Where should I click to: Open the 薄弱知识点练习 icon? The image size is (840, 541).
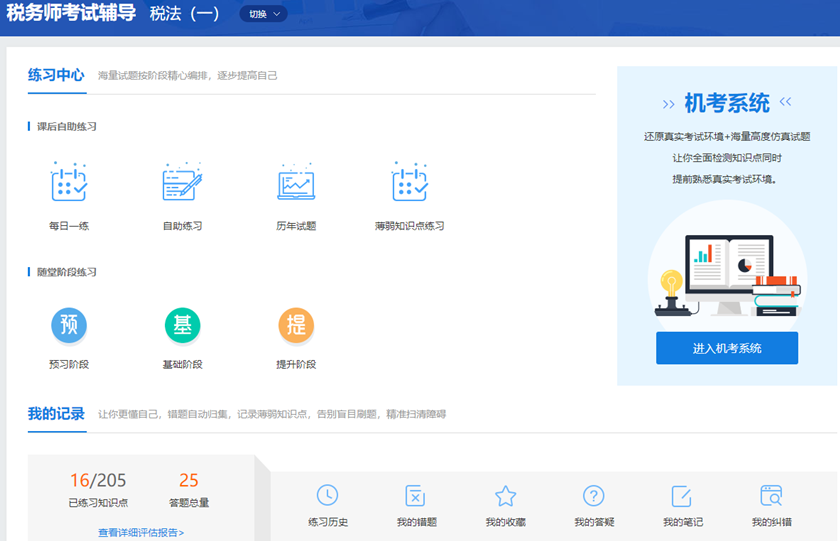point(409,184)
